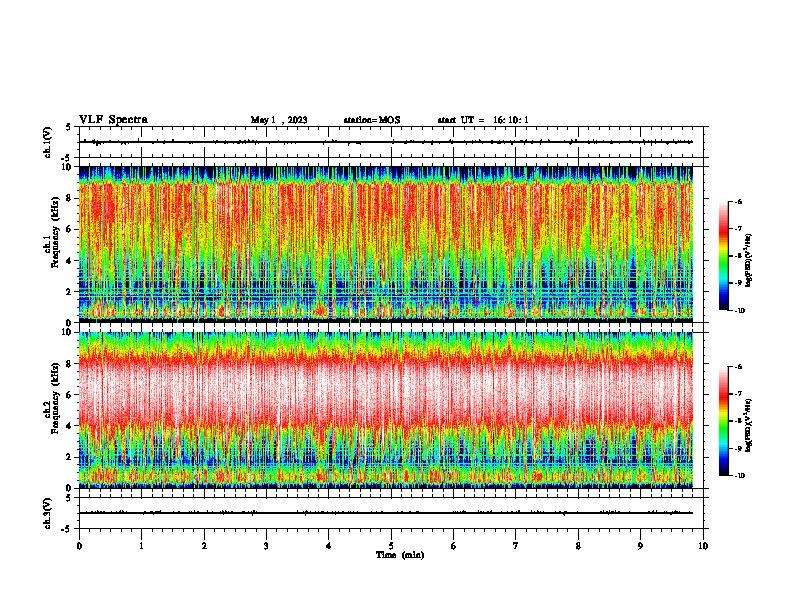Click the 'Time (min)' x-axis label
792x612 pixels.
coord(400,555)
